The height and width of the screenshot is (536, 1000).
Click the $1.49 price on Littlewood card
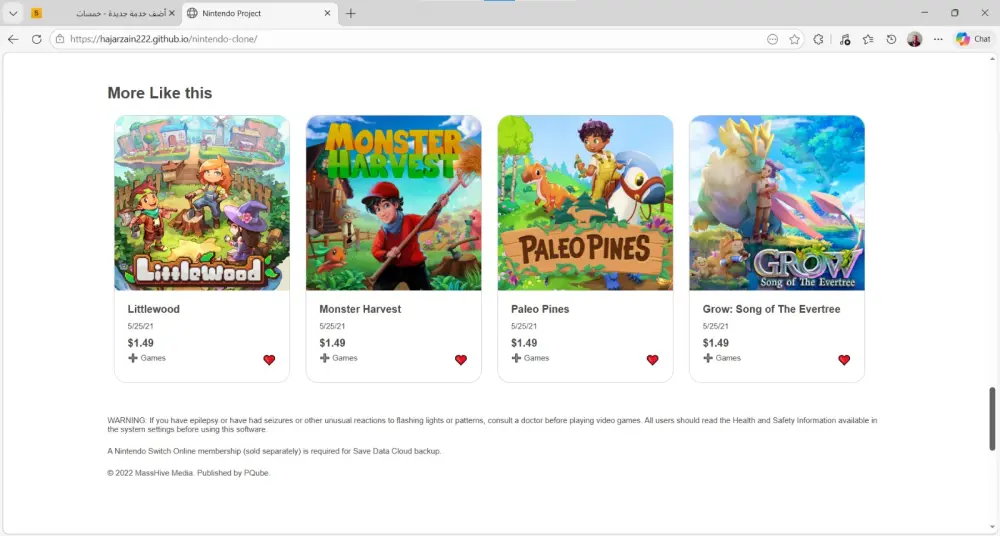140,343
